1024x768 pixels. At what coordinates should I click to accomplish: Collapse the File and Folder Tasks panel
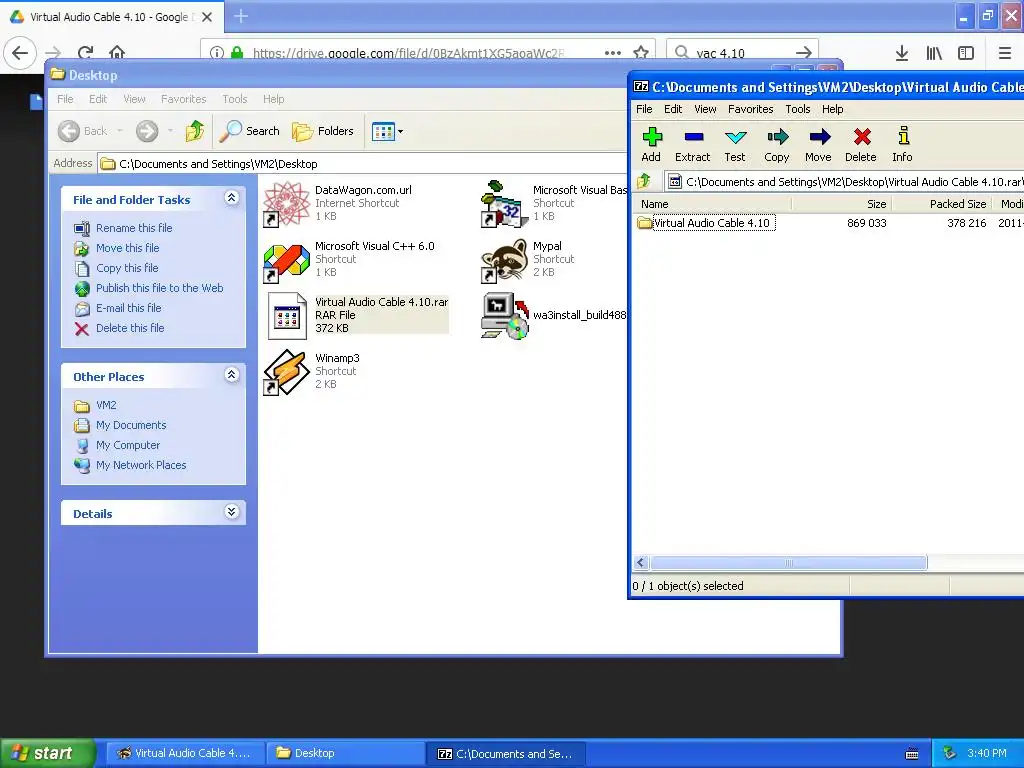tap(232, 198)
